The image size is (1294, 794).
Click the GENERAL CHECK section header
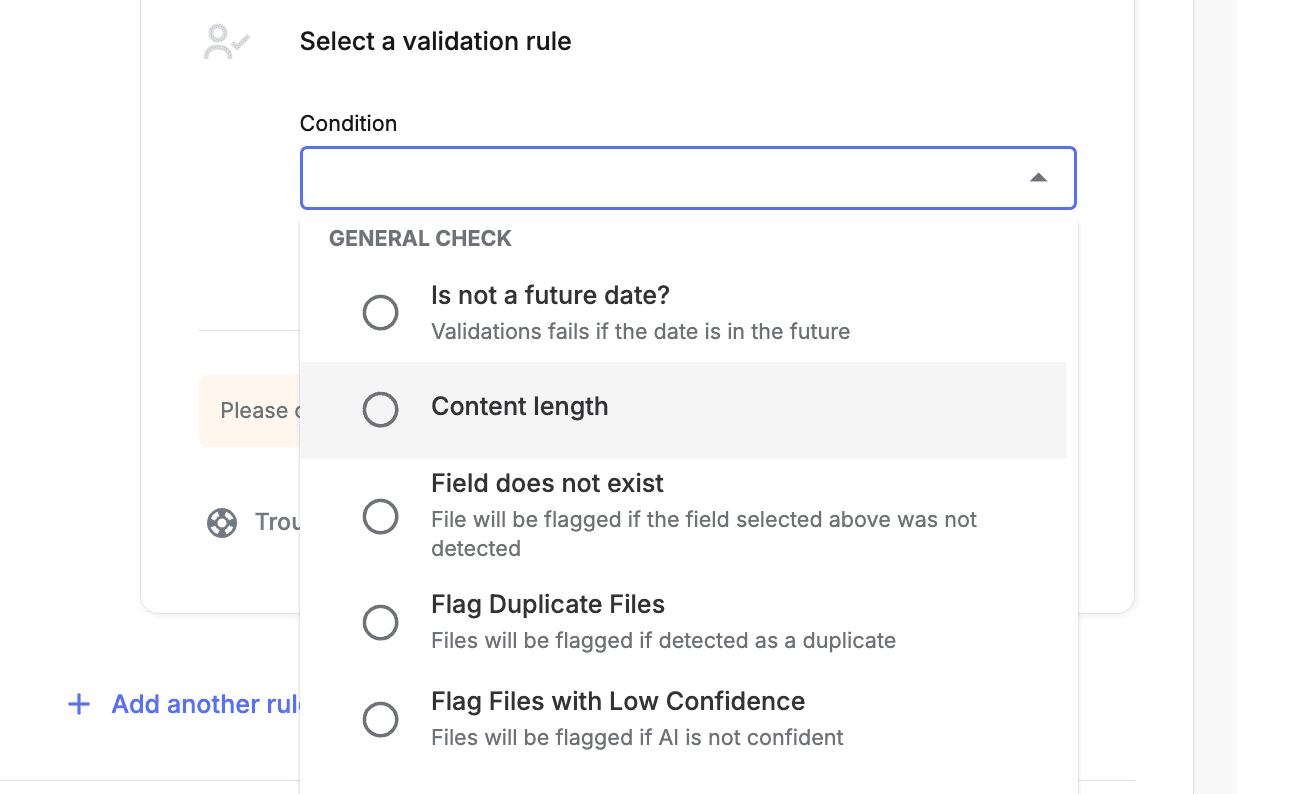(420, 238)
